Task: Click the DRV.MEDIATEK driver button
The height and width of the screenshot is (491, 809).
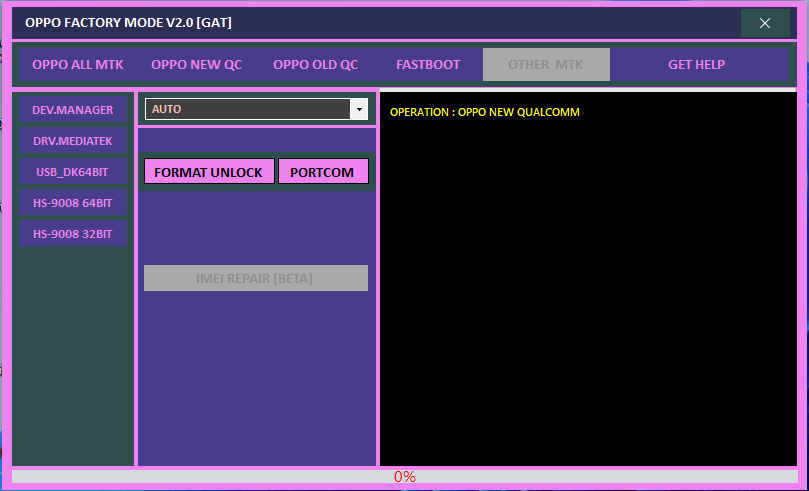Action: [x=73, y=141]
